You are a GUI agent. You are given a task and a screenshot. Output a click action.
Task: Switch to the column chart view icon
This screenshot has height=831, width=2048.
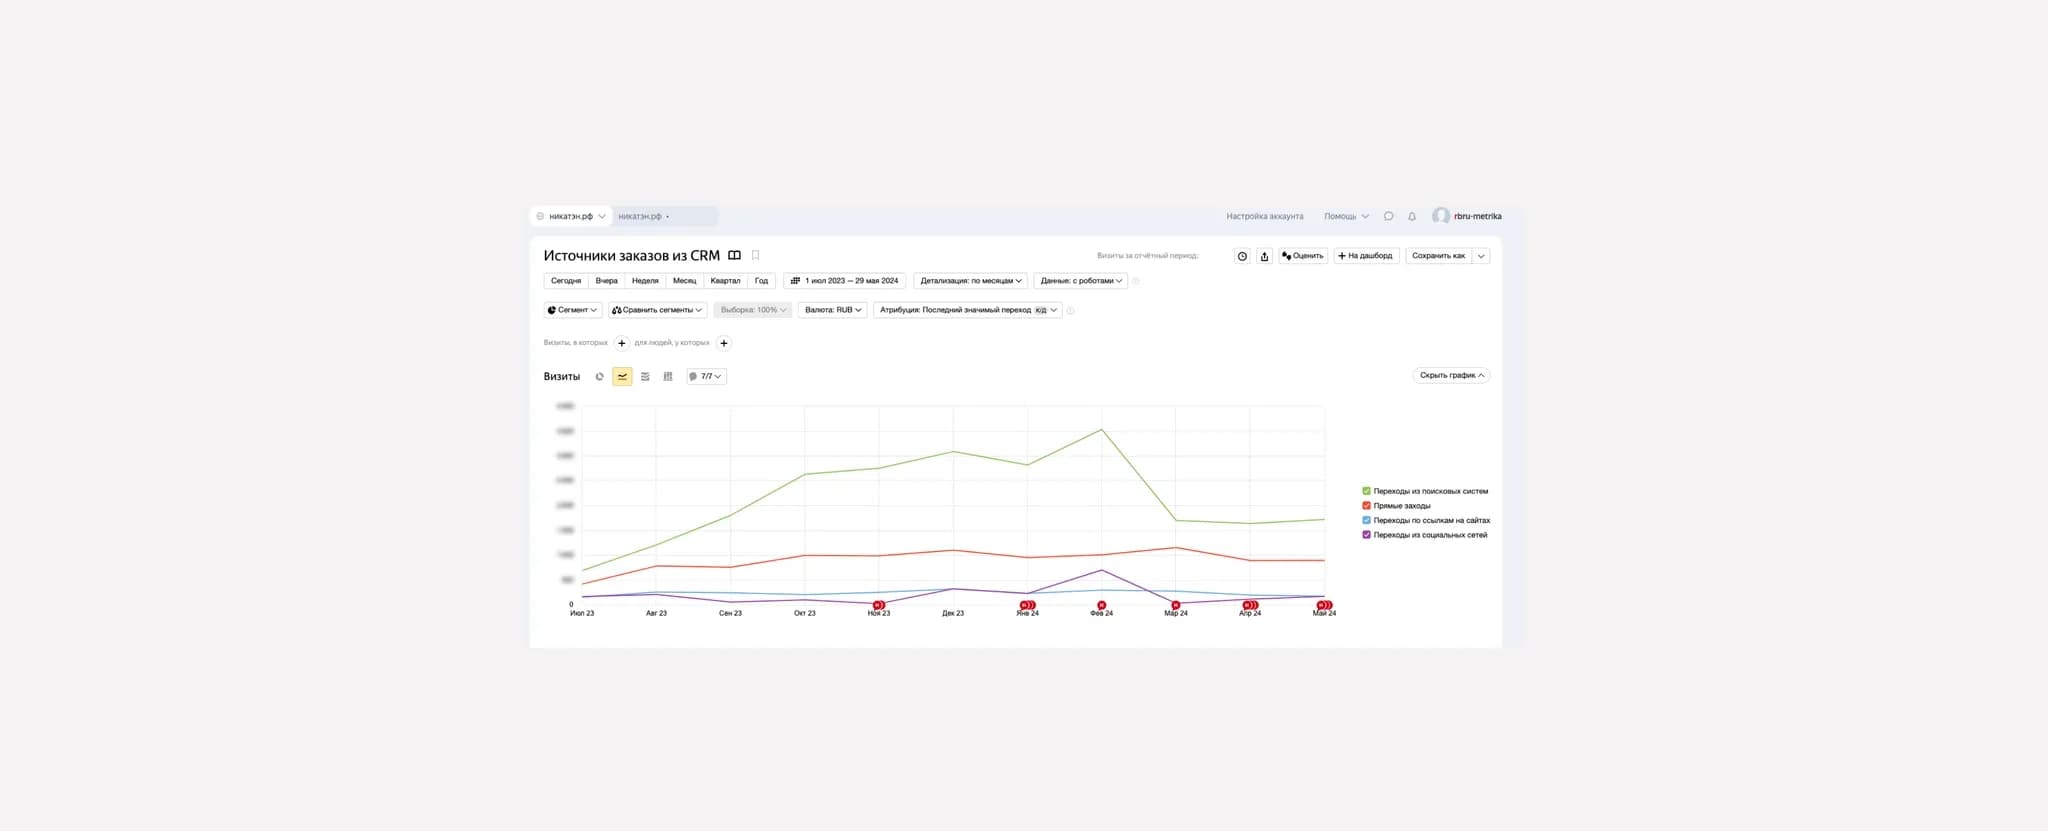click(x=668, y=377)
